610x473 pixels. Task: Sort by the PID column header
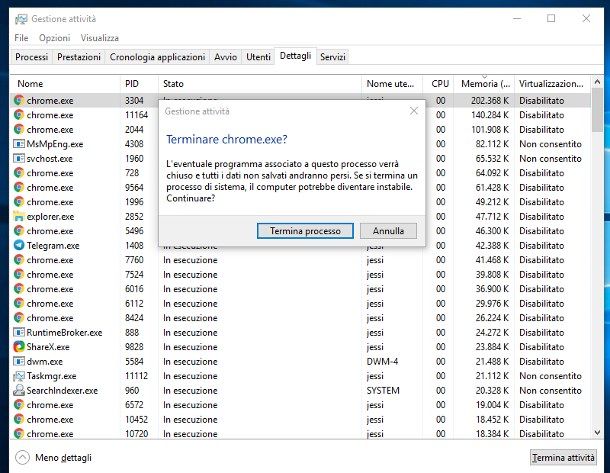(139, 84)
